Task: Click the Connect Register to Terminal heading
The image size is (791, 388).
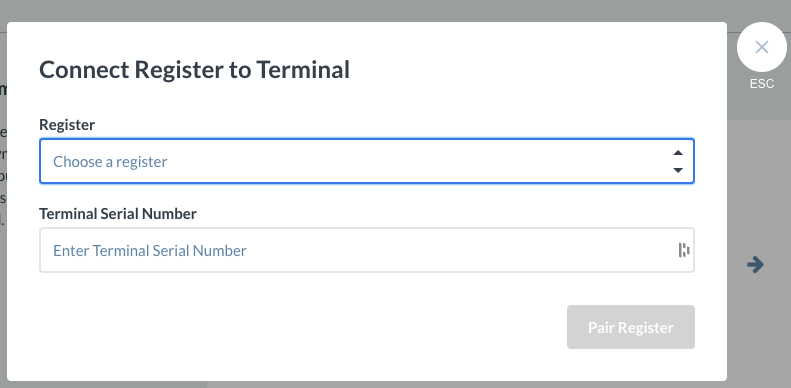Action: click(194, 70)
